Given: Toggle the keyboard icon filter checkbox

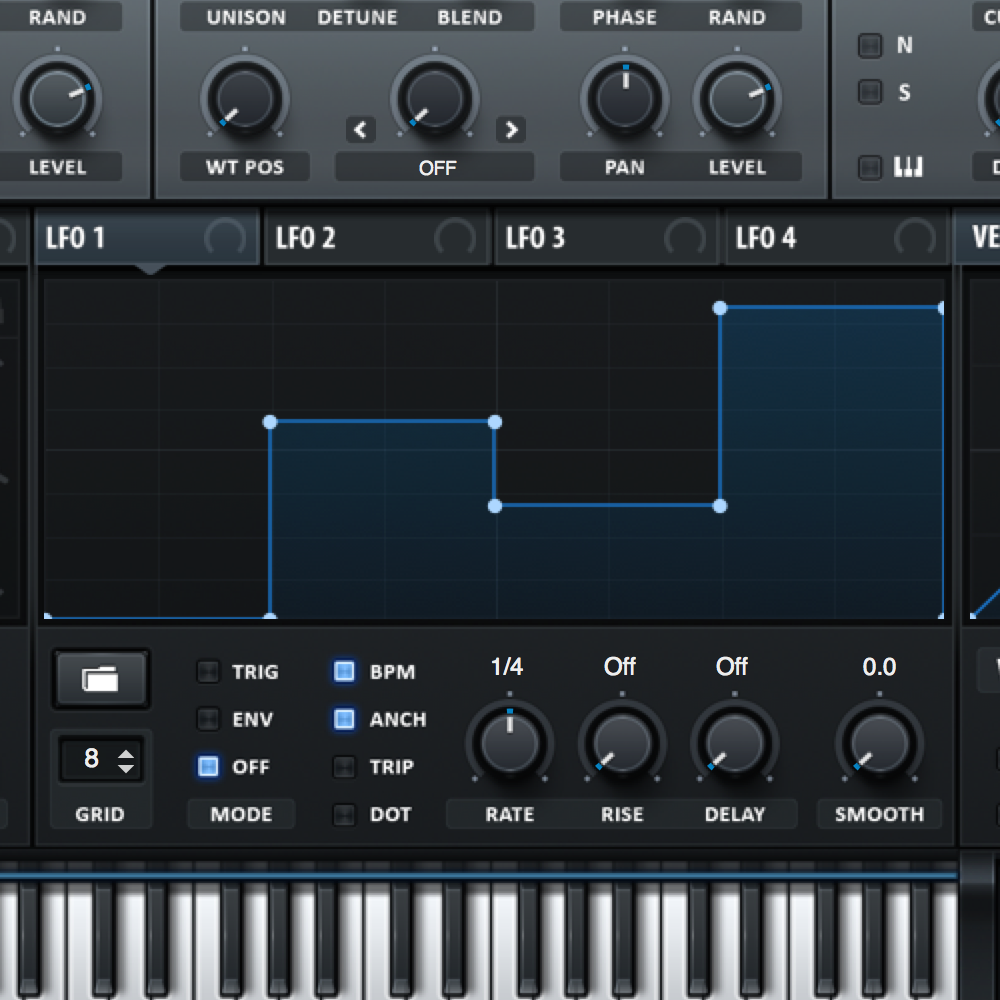Looking at the screenshot, I should click(870, 167).
